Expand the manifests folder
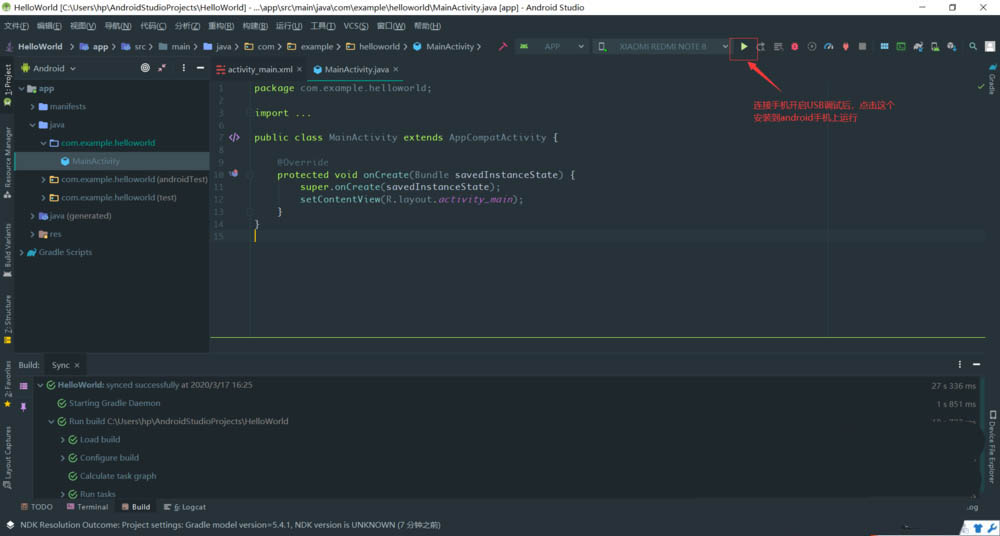 point(33,107)
